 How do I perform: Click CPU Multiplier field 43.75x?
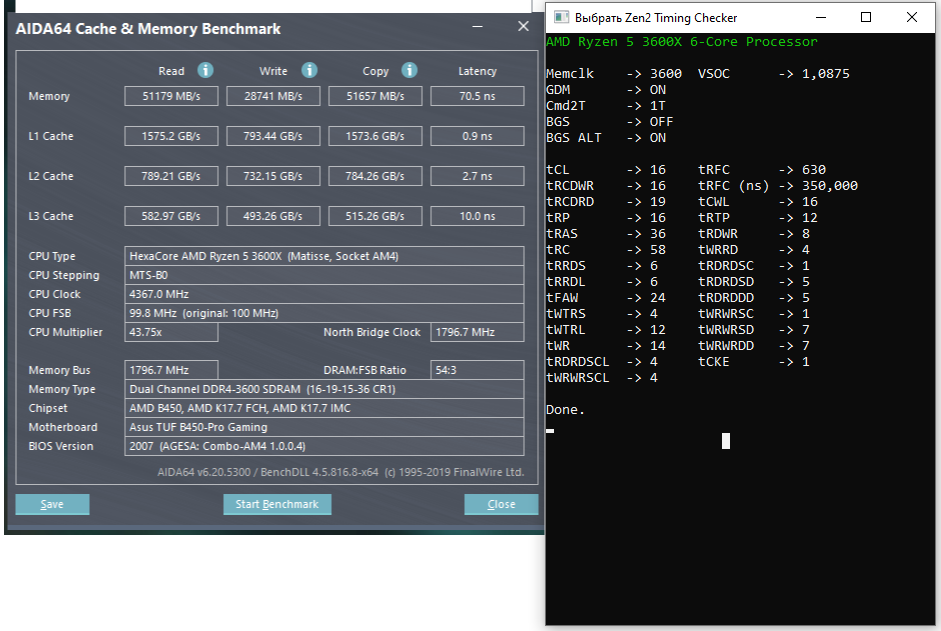coord(171,332)
